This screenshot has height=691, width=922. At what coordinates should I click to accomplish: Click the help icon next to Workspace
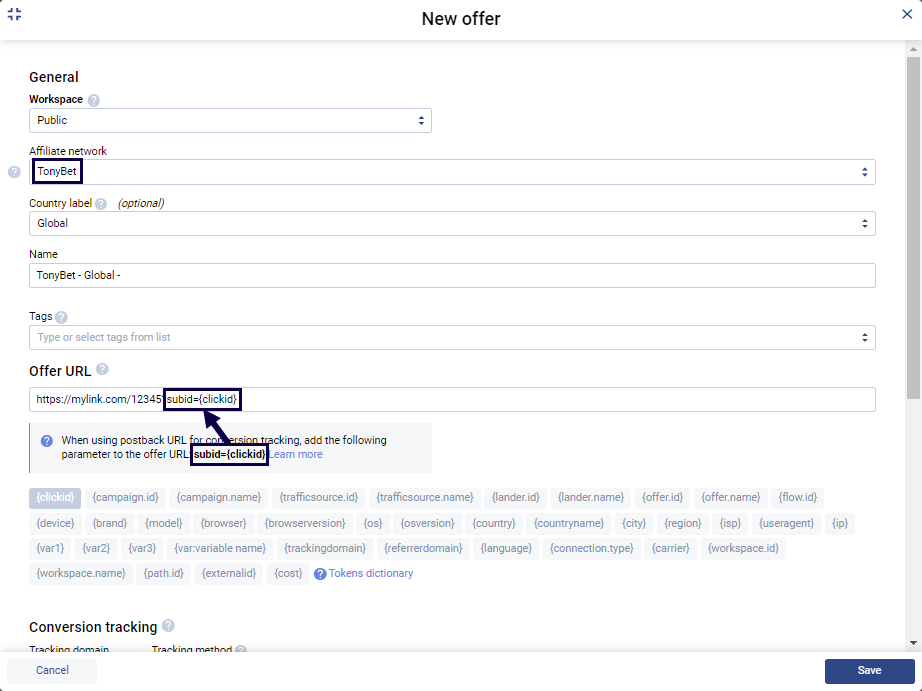[94, 100]
